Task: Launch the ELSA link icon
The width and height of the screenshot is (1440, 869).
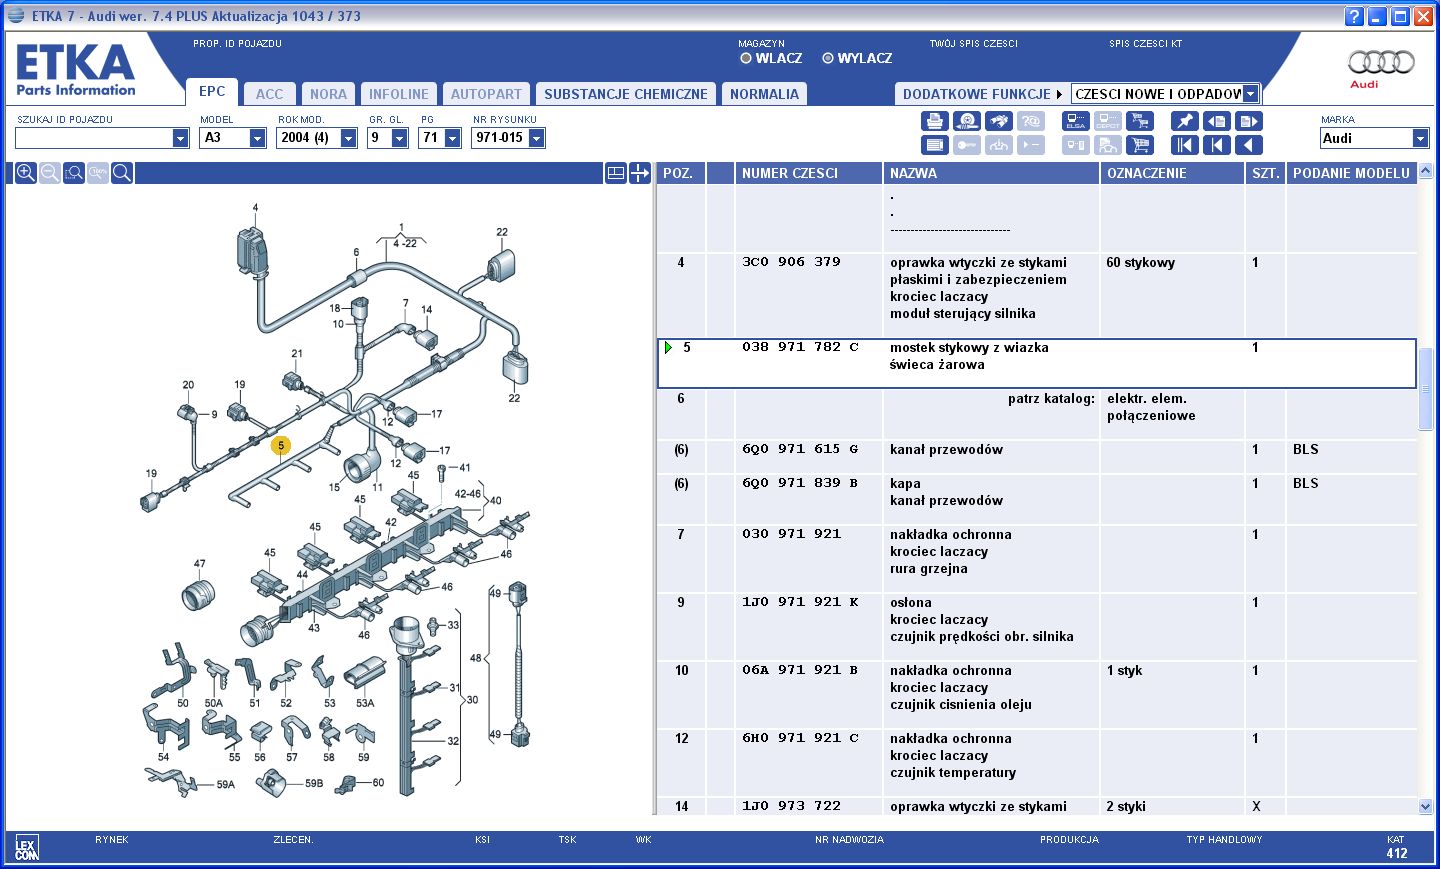Action: [1076, 121]
